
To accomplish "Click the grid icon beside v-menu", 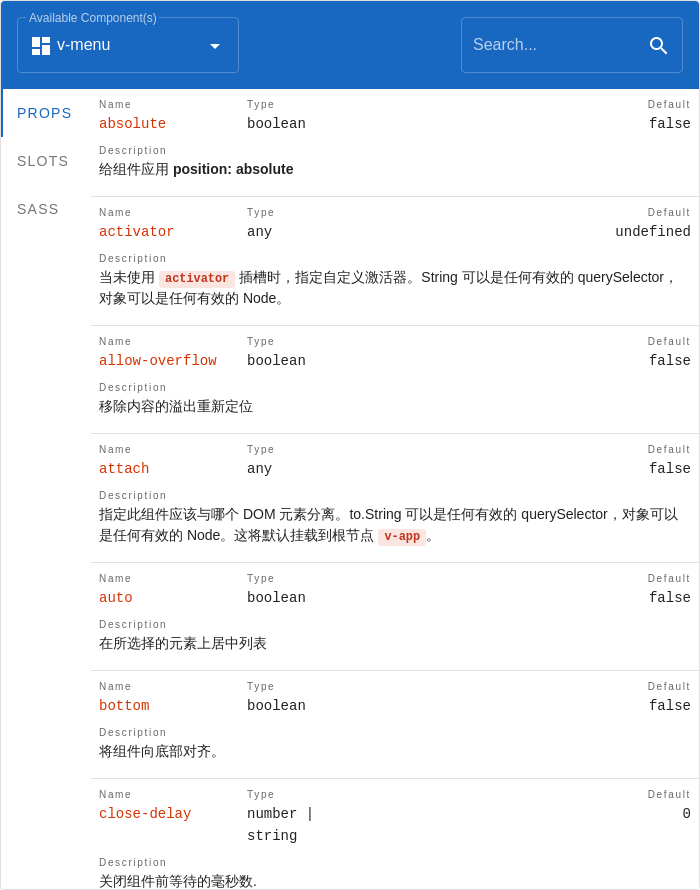I will coord(40,45).
